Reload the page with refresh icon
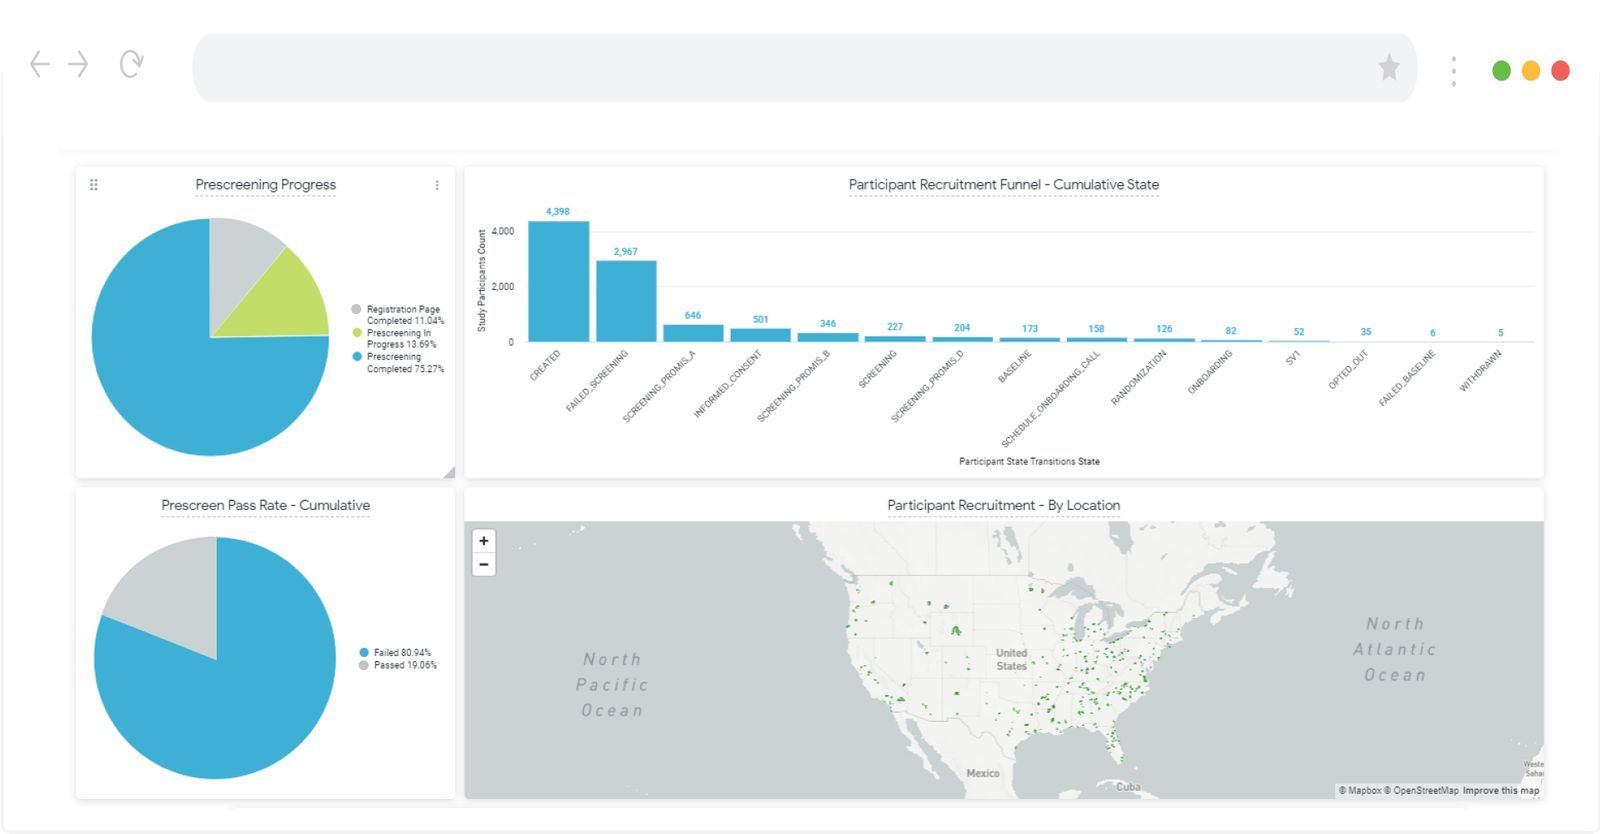 coord(131,65)
